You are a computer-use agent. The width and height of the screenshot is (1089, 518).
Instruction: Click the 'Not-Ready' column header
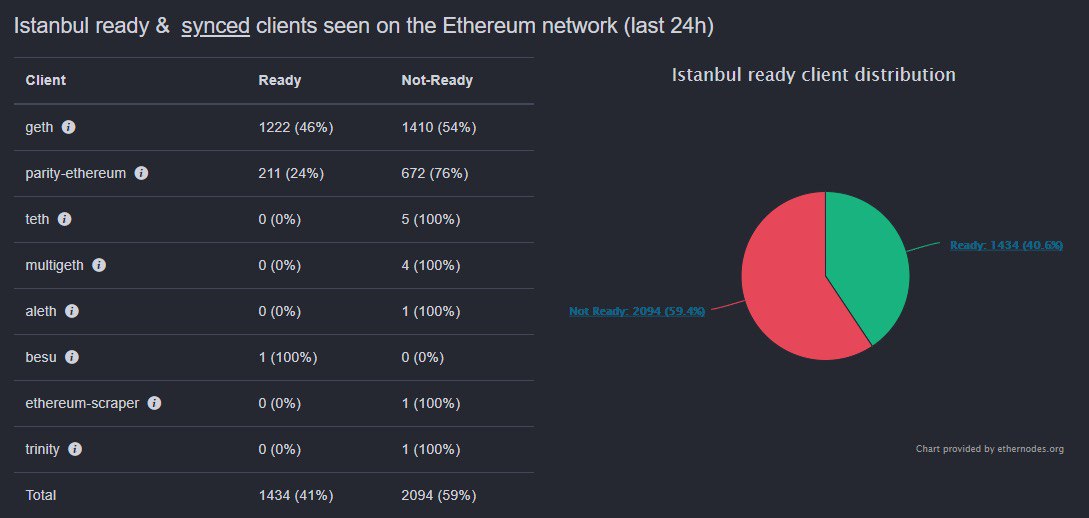tap(437, 80)
